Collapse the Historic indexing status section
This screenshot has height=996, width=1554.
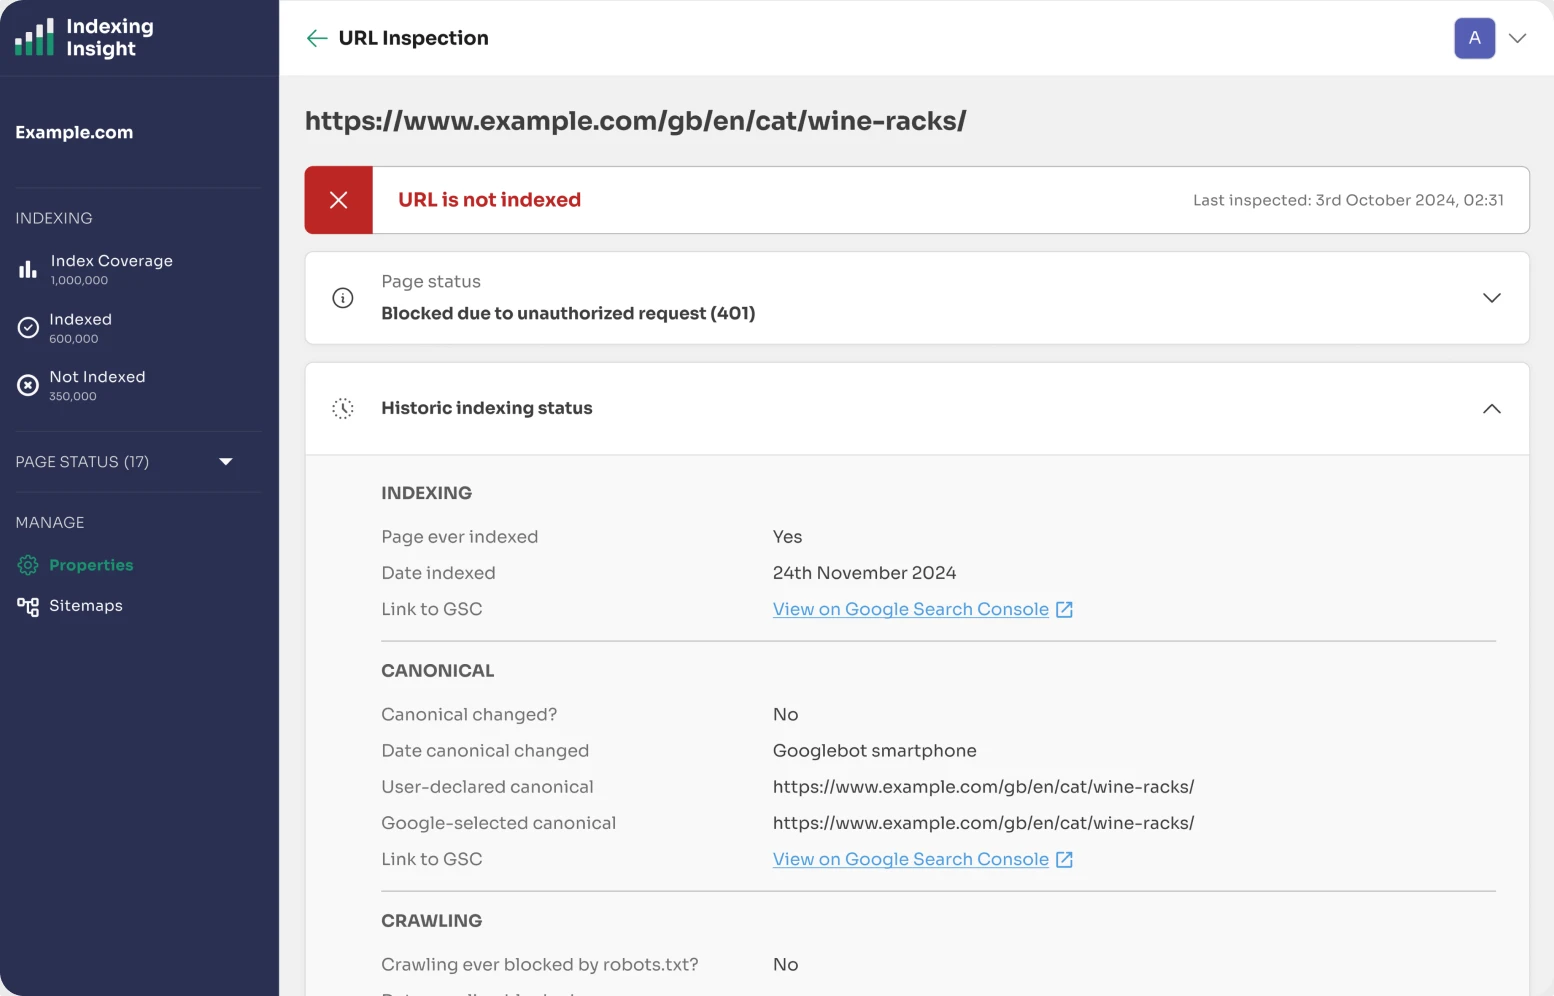coord(1491,408)
